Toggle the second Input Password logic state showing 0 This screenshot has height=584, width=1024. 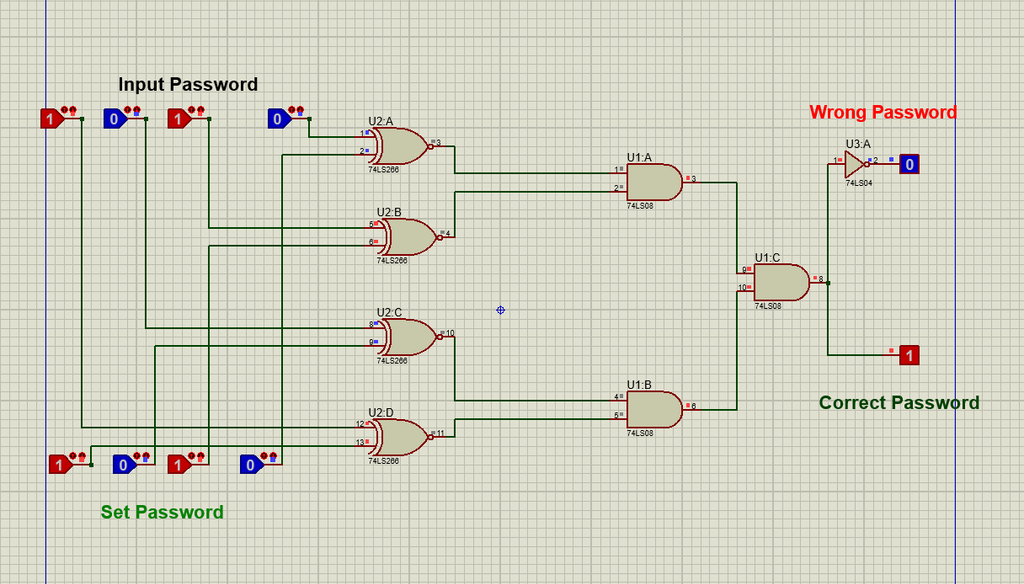pos(116,119)
